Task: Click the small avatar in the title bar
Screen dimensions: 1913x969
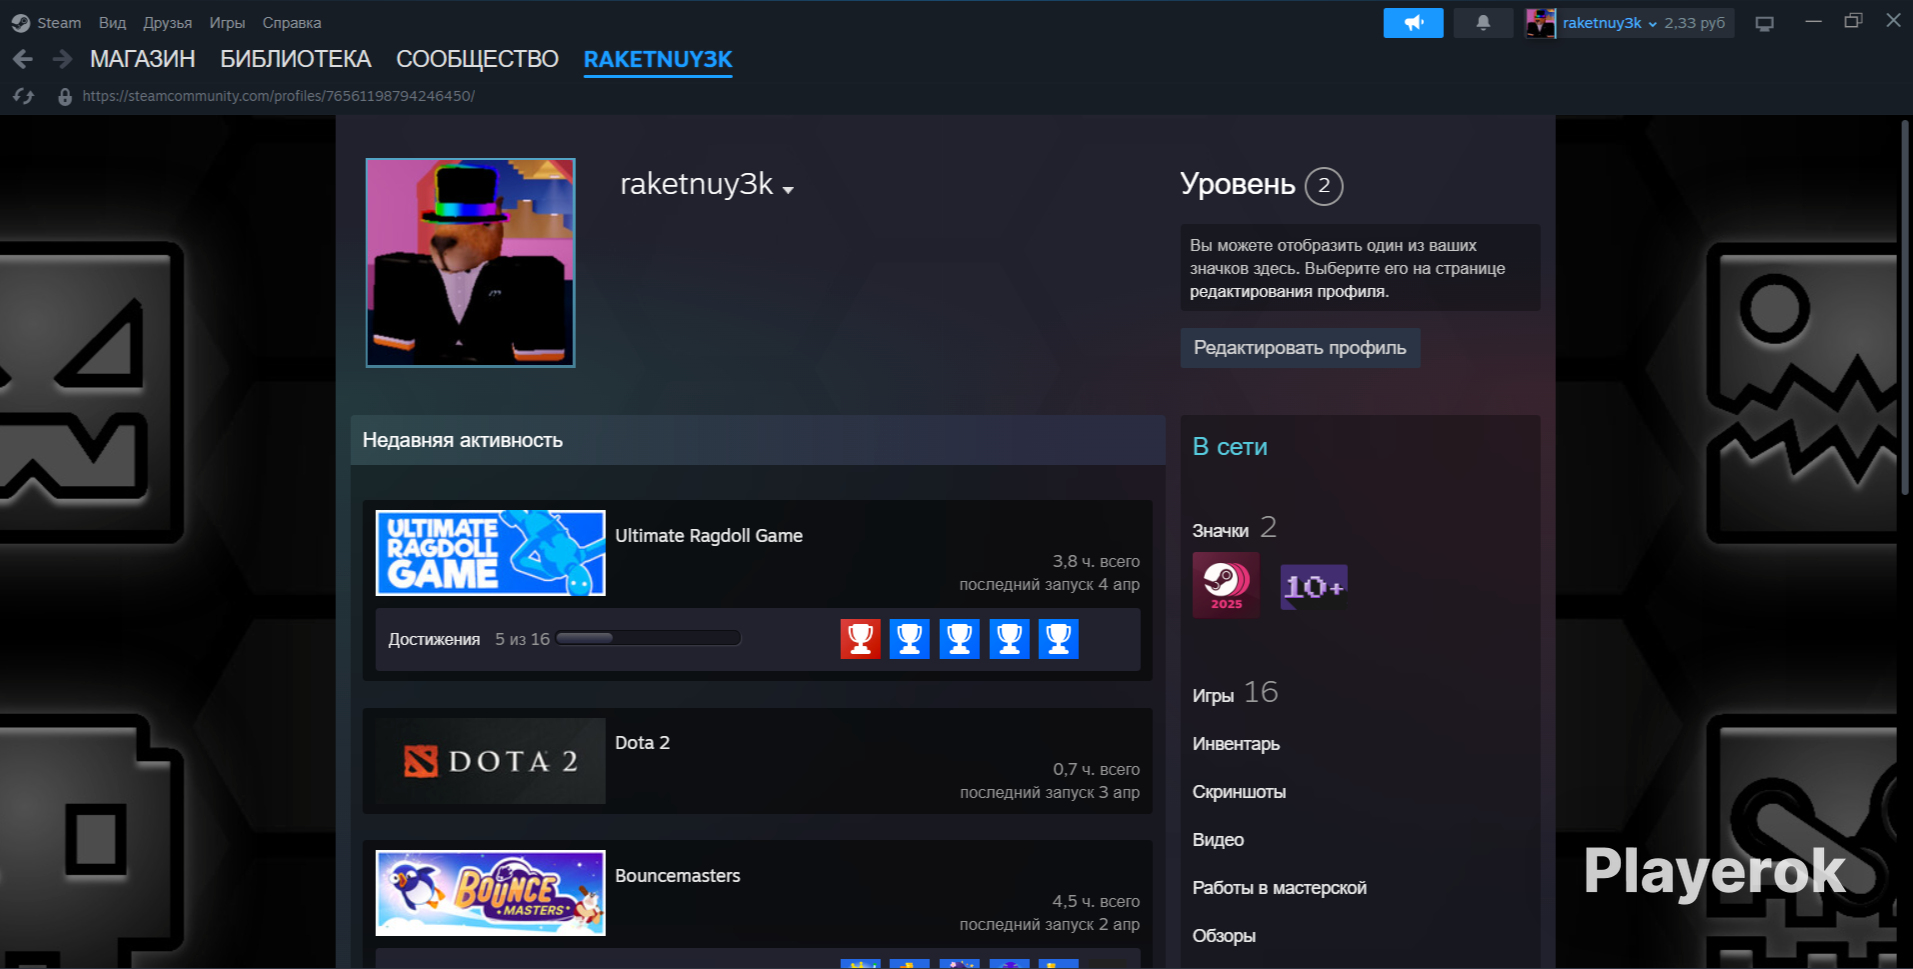Action: coord(1540,23)
